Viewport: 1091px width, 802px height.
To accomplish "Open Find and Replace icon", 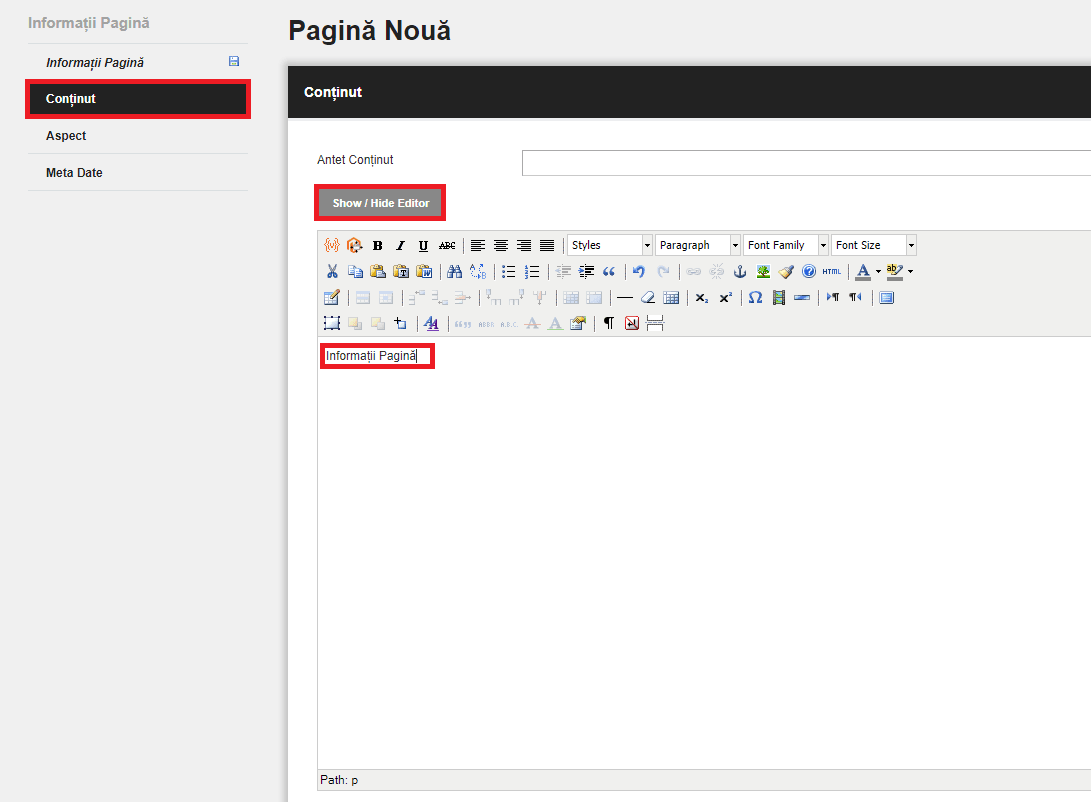I will [478, 271].
